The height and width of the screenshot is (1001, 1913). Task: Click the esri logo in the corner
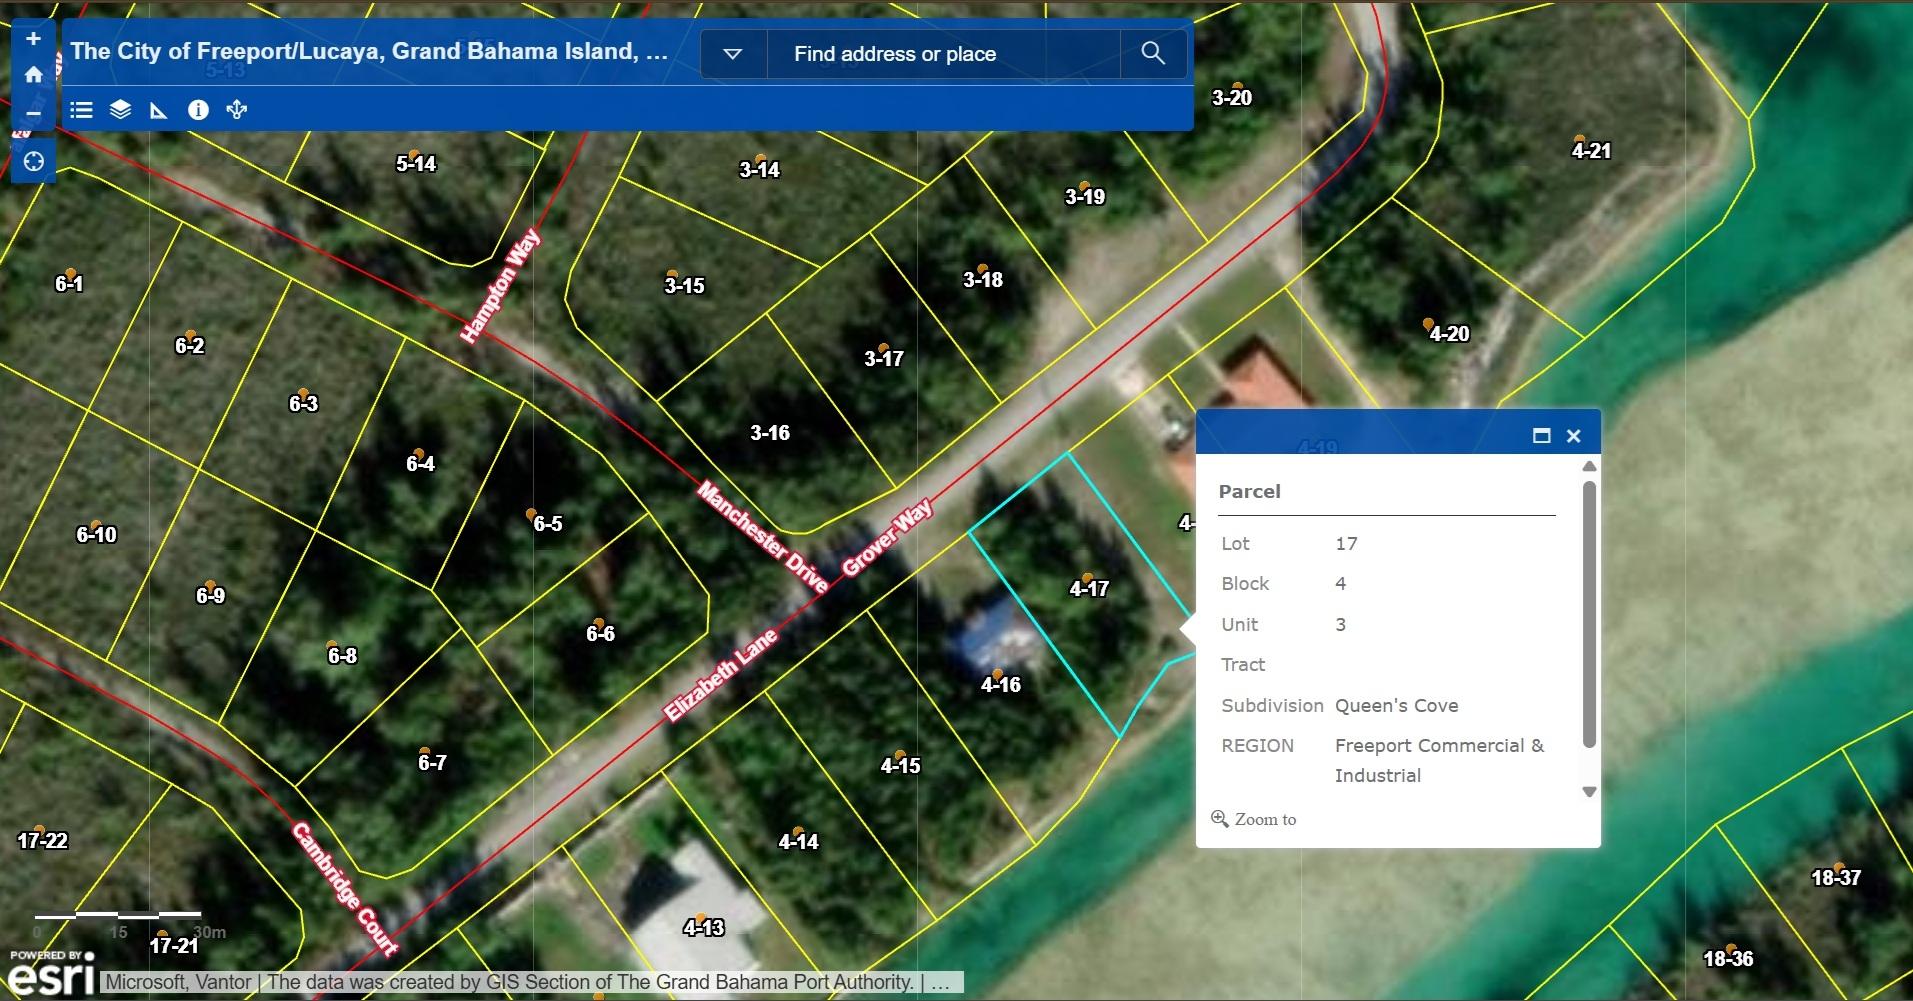[50, 974]
